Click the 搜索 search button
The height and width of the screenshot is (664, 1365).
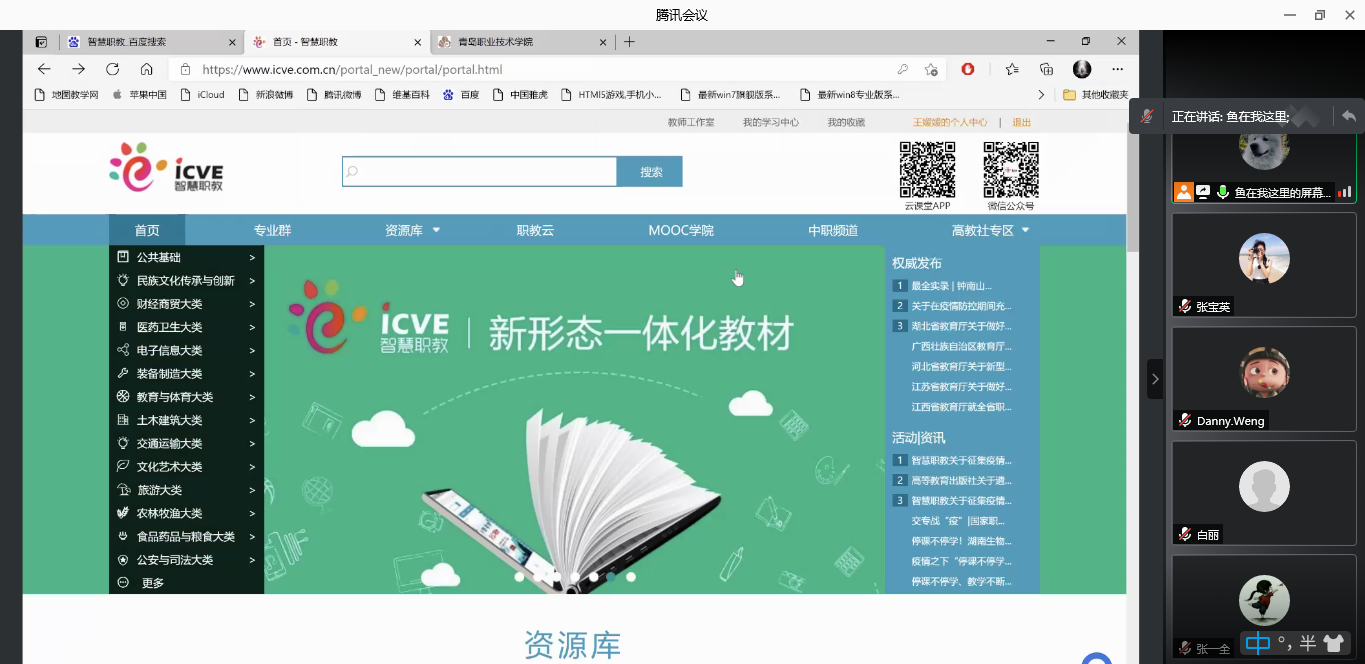point(650,172)
